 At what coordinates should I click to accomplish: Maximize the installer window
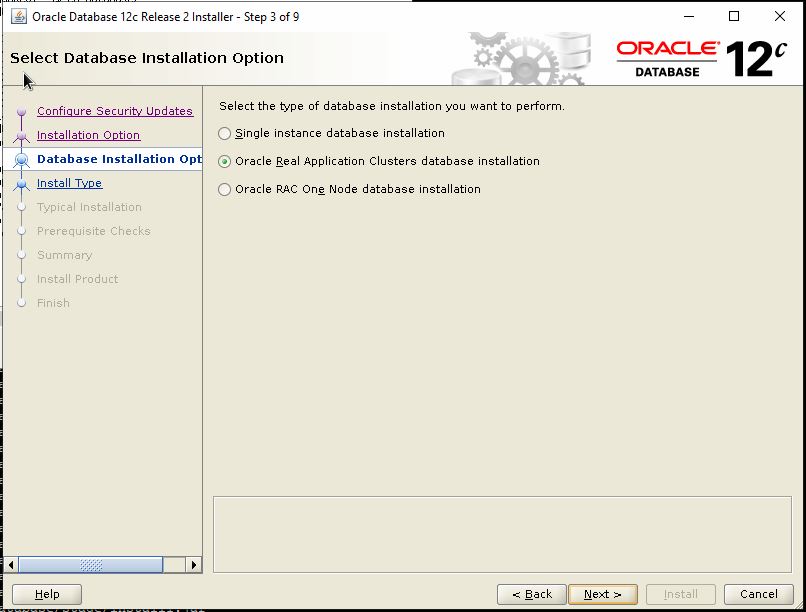tap(734, 16)
